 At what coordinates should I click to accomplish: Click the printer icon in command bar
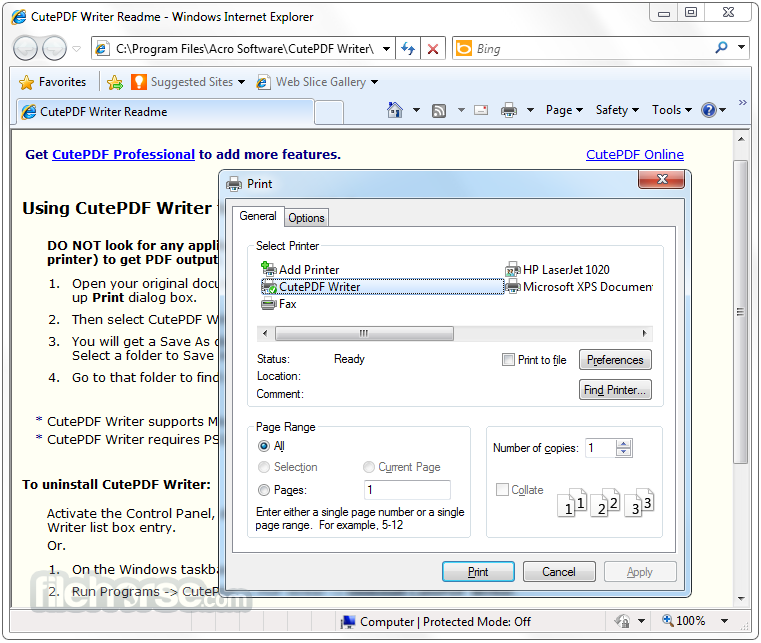[509, 110]
